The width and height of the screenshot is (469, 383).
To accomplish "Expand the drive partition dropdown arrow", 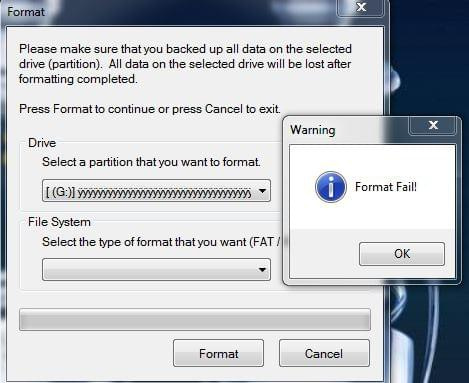I will pyautogui.click(x=262, y=191).
